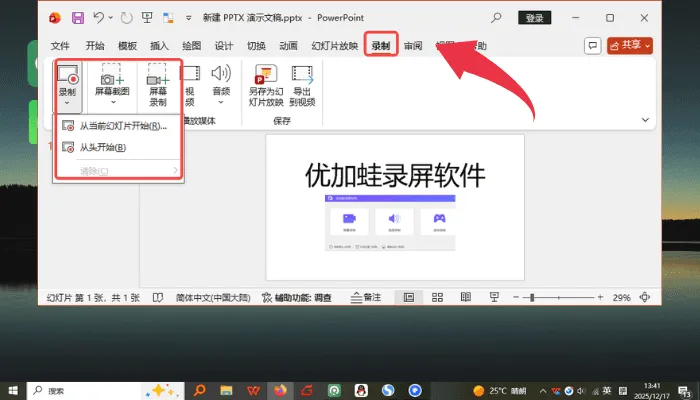
Task: Click the spell check book icon in status bar
Action: pyautogui.click(x=158, y=298)
